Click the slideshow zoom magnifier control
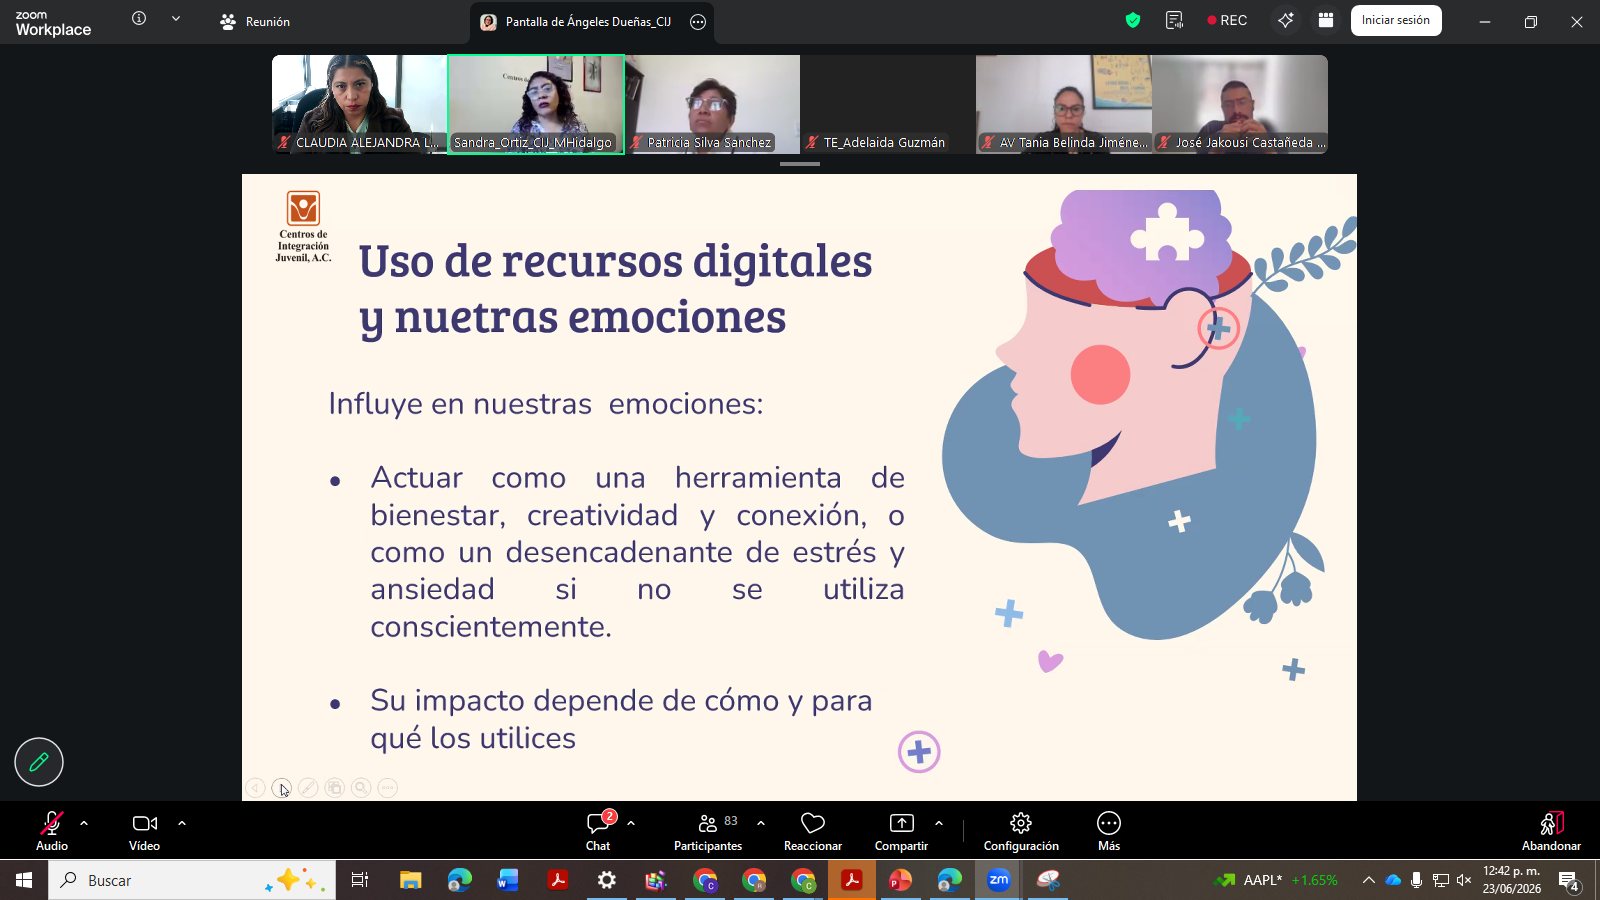1600x900 pixels. pyautogui.click(x=361, y=788)
